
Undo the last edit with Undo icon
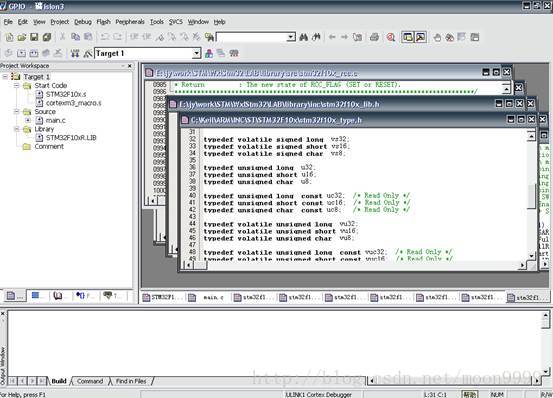pos(105,37)
